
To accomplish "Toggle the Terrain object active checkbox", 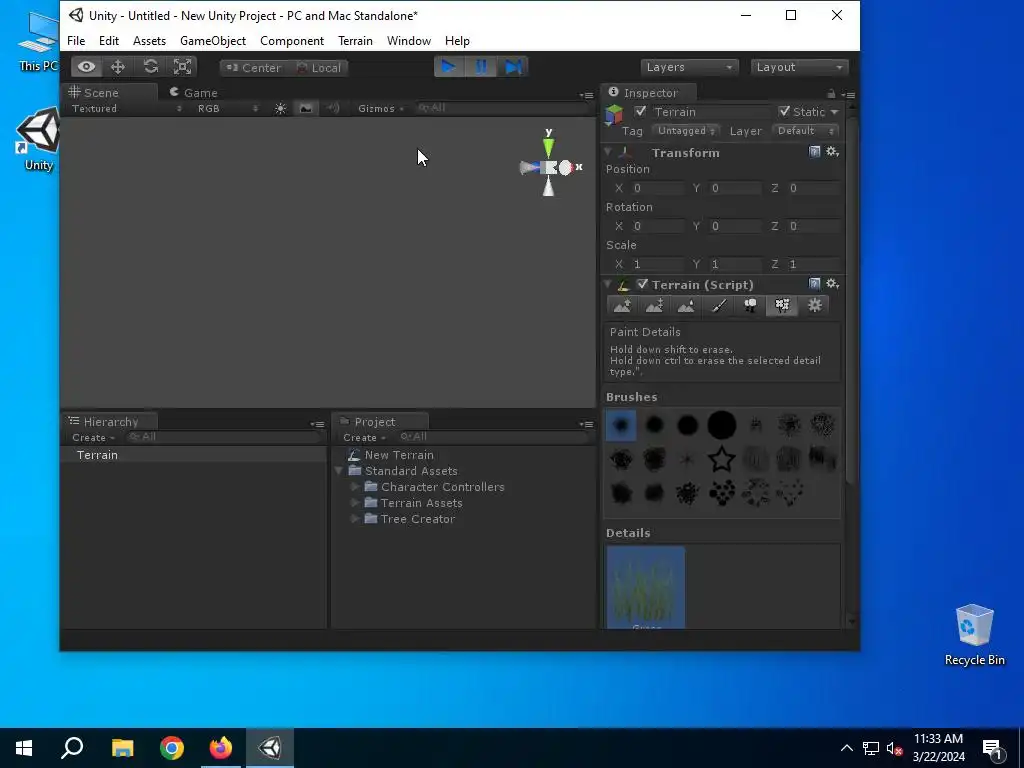I will (x=640, y=111).
